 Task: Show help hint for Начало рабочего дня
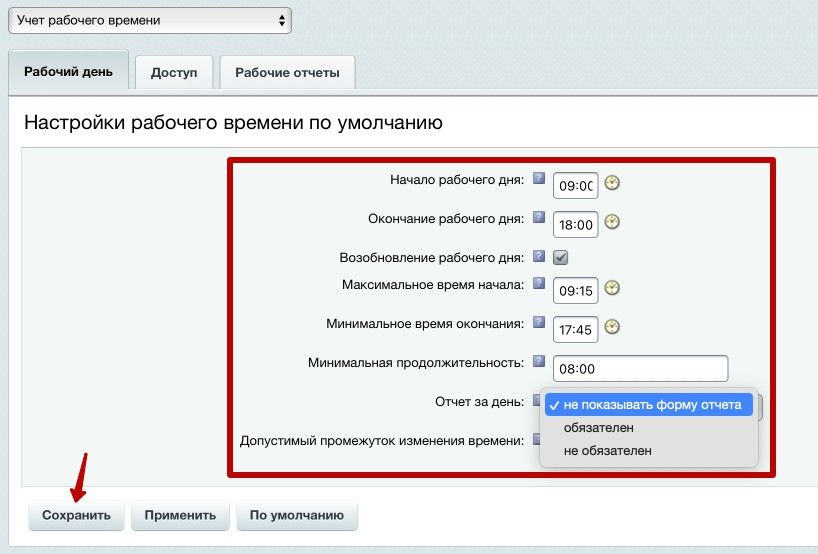[x=539, y=180]
